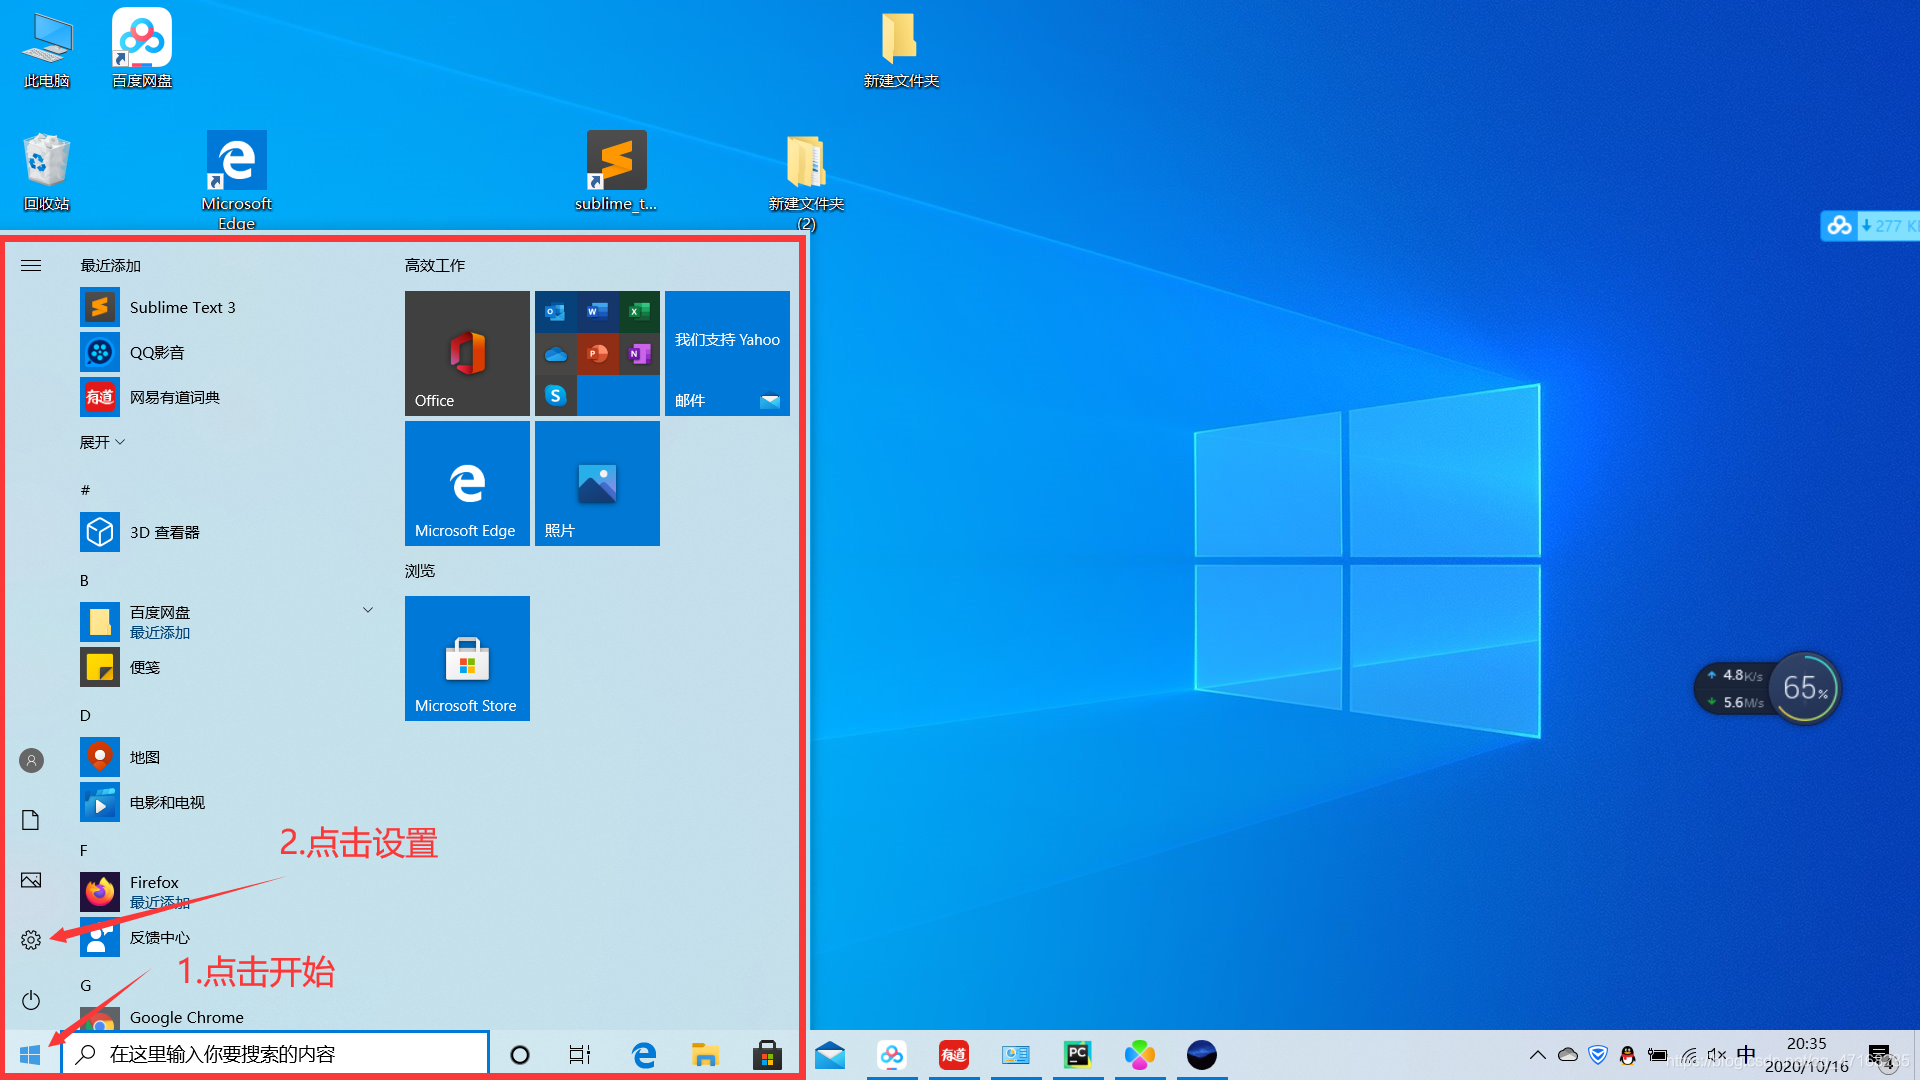The height and width of the screenshot is (1080, 1920).
Task: Click the user account avatar icon
Action: pyautogui.click(x=31, y=761)
